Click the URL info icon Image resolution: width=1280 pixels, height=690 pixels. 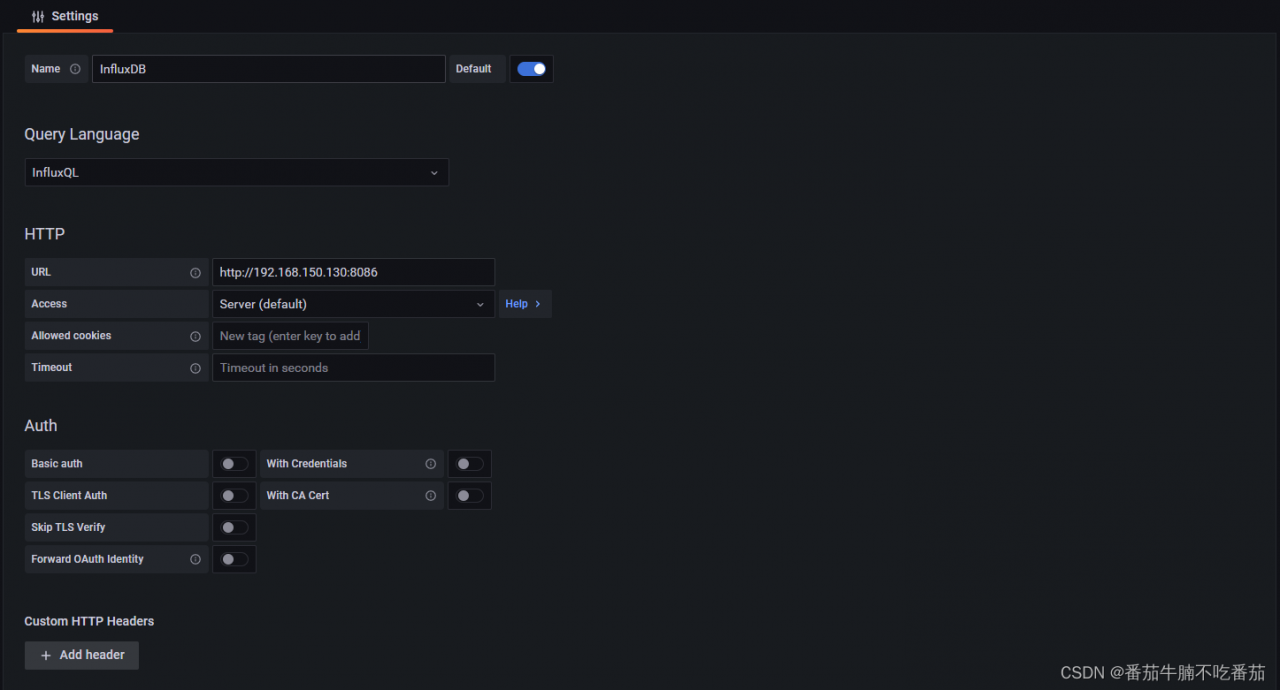click(195, 272)
